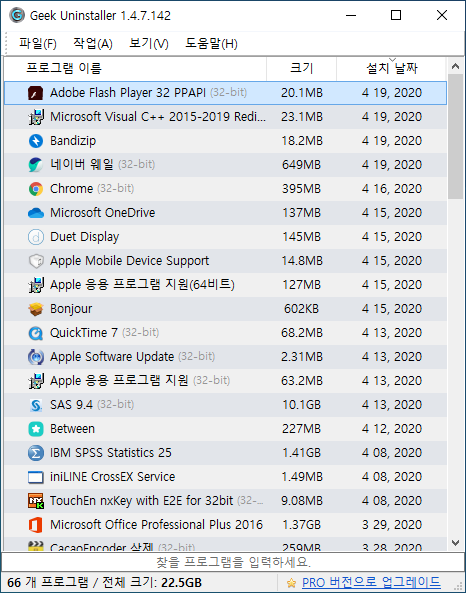Click the 찾을 프로그램을 입력하세요 search field

click(233, 562)
